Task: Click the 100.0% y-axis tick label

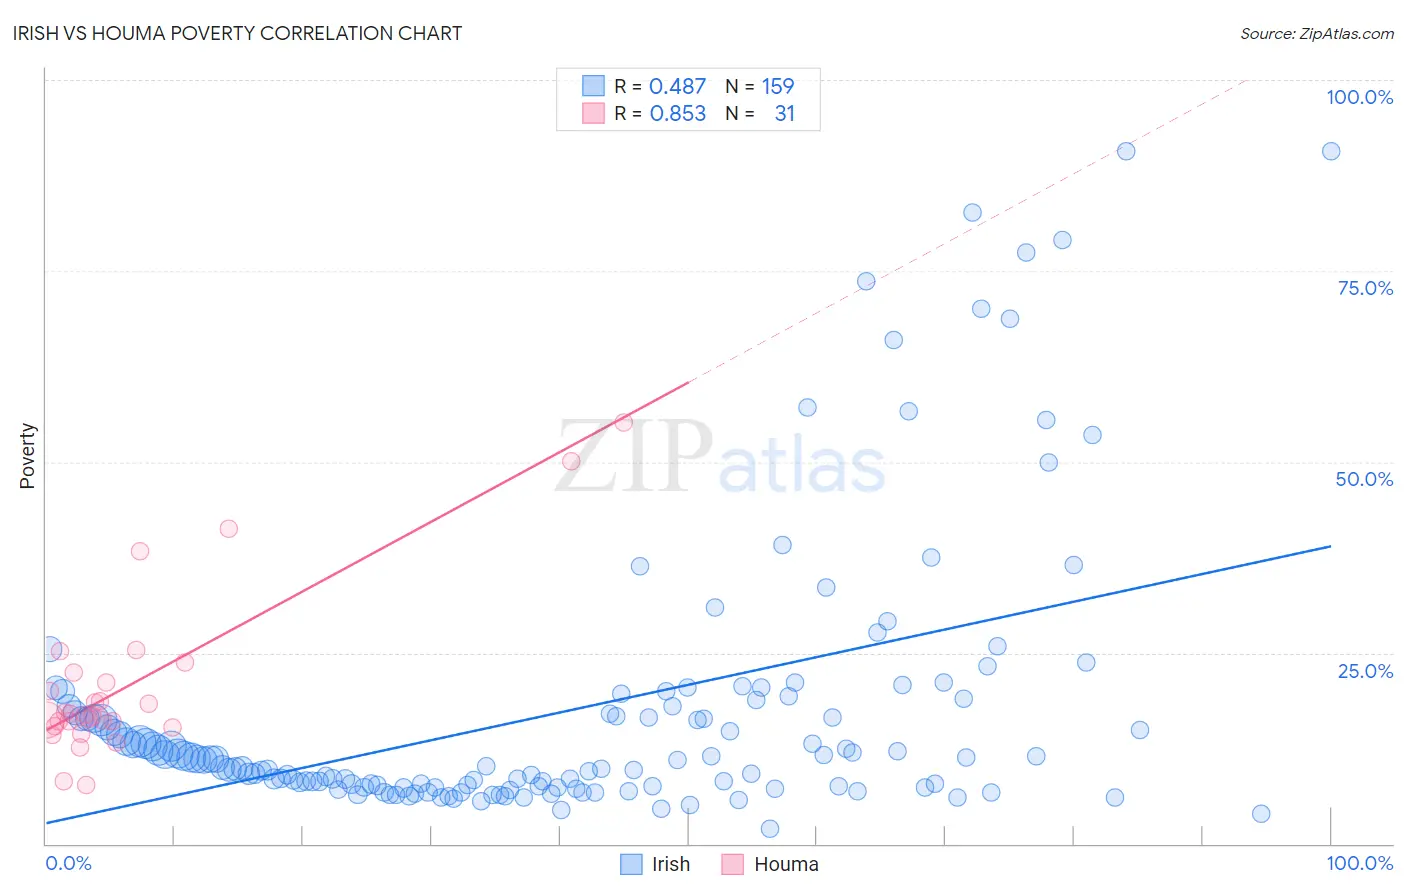Action: tap(1360, 97)
